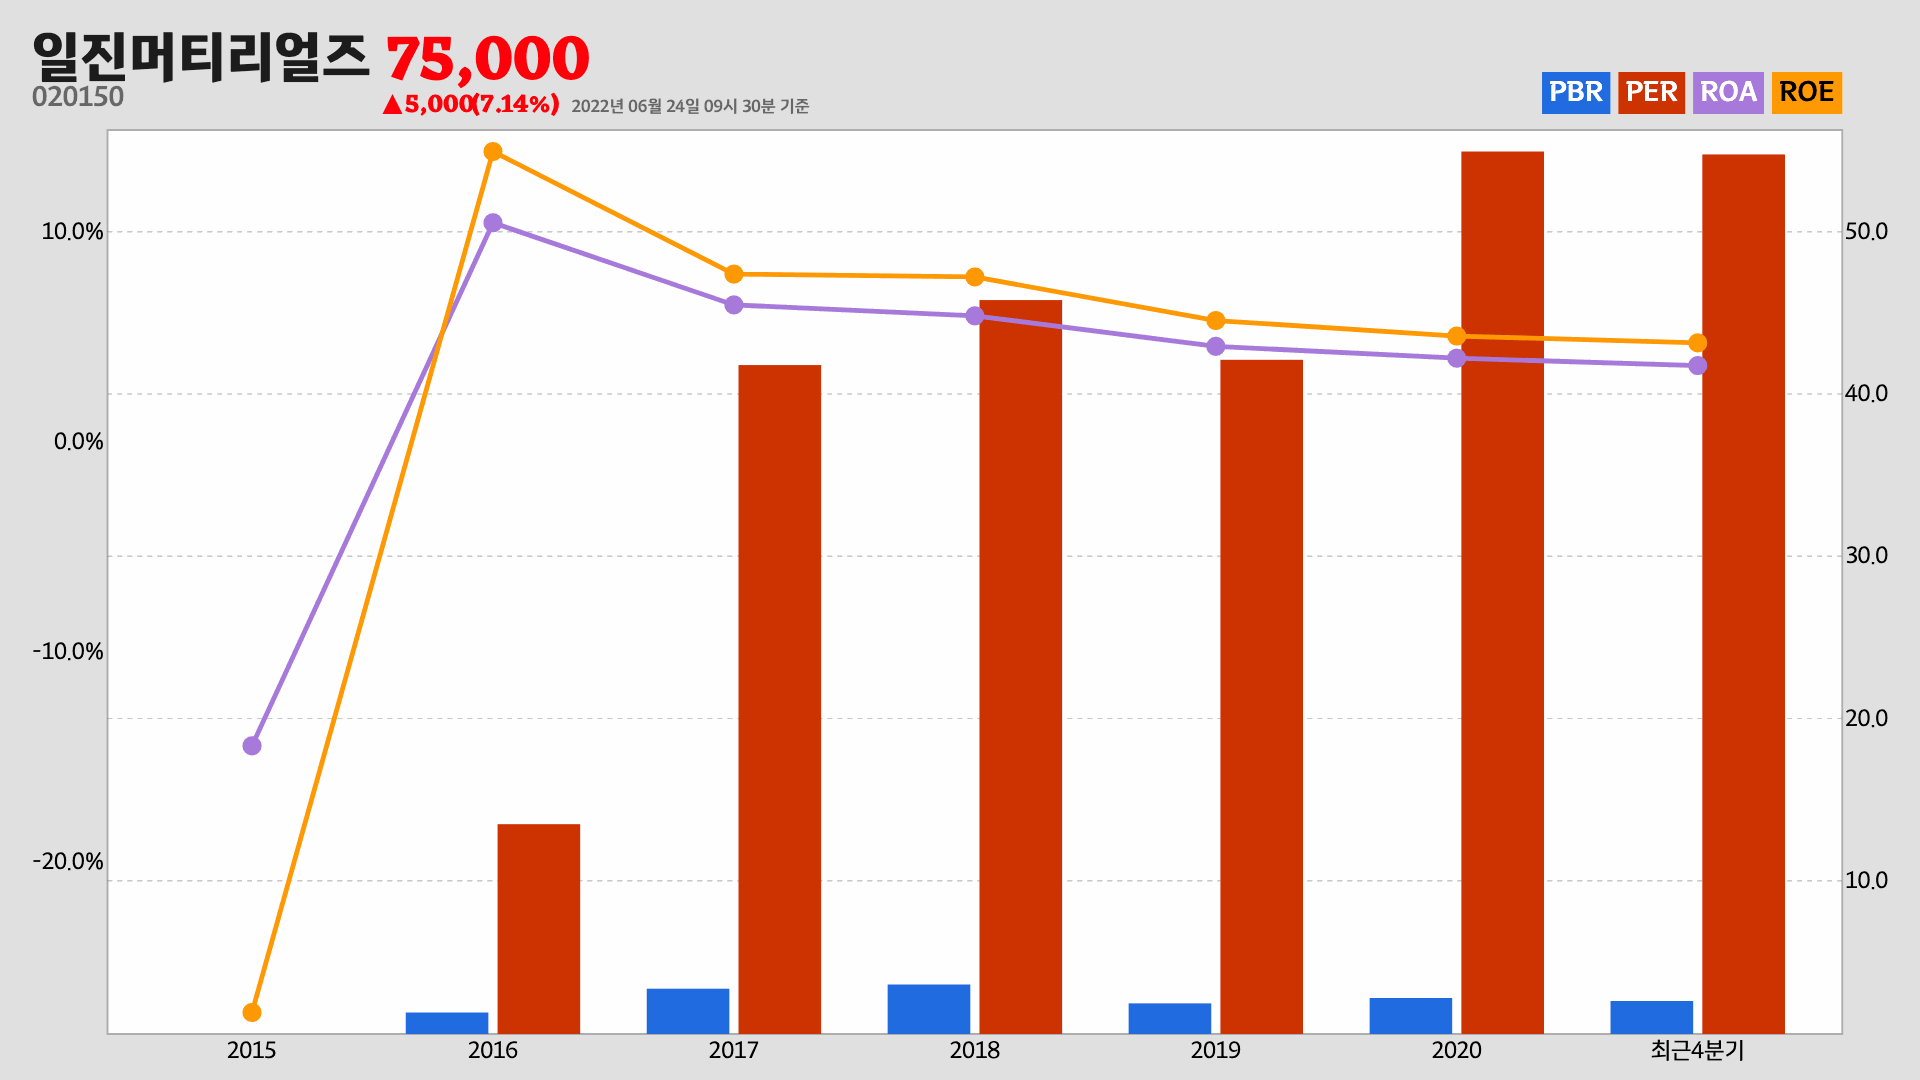Click the red PER legend box

click(1651, 92)
